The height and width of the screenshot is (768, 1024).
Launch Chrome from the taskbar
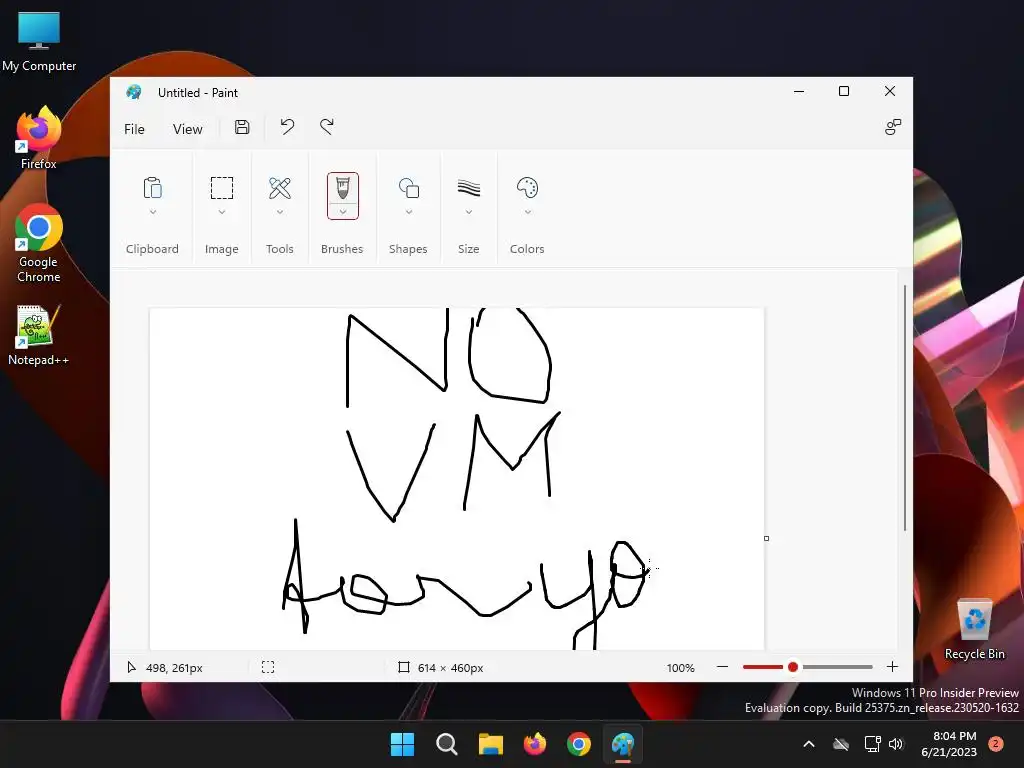click(579, 744)
